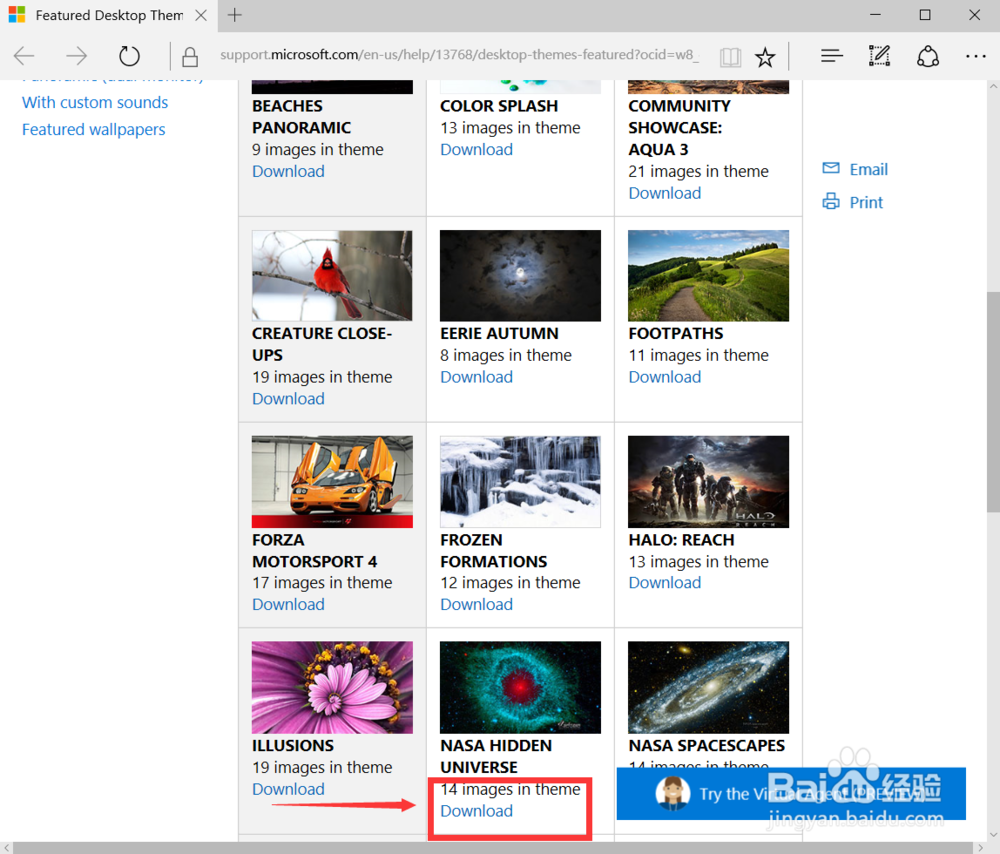The width and height of the screenshot is (1000, 854).
Task: Maximize the browser window
Action: (925, 15)
